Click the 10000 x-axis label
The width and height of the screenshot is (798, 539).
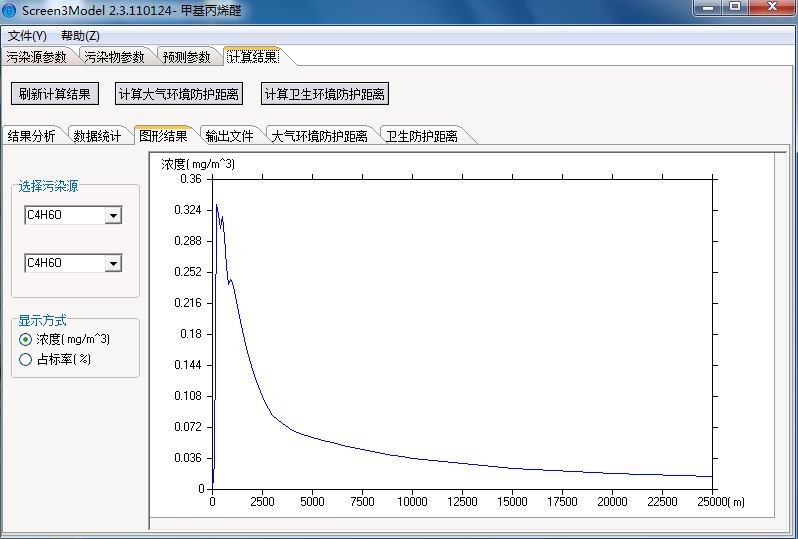click(412, 502)
